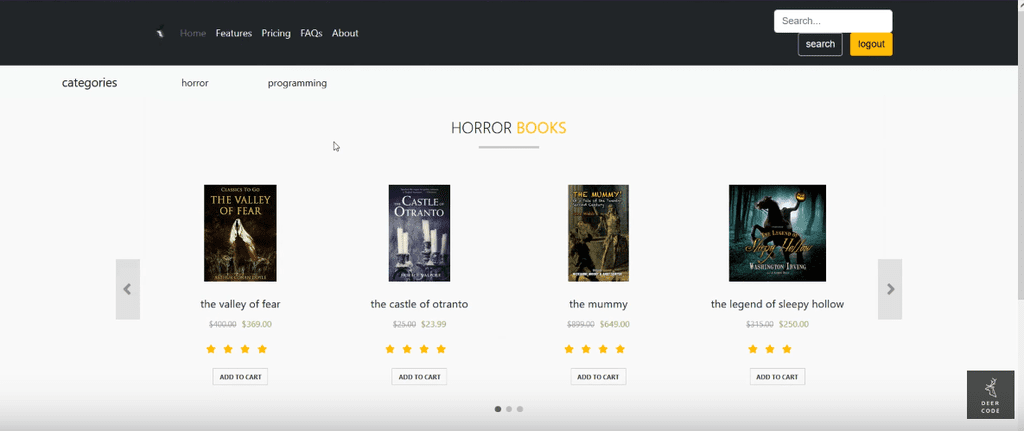Click the title 'the valley of fear'
The image size is (1024, 431).
pyautogui.click(x=240, y=304)
